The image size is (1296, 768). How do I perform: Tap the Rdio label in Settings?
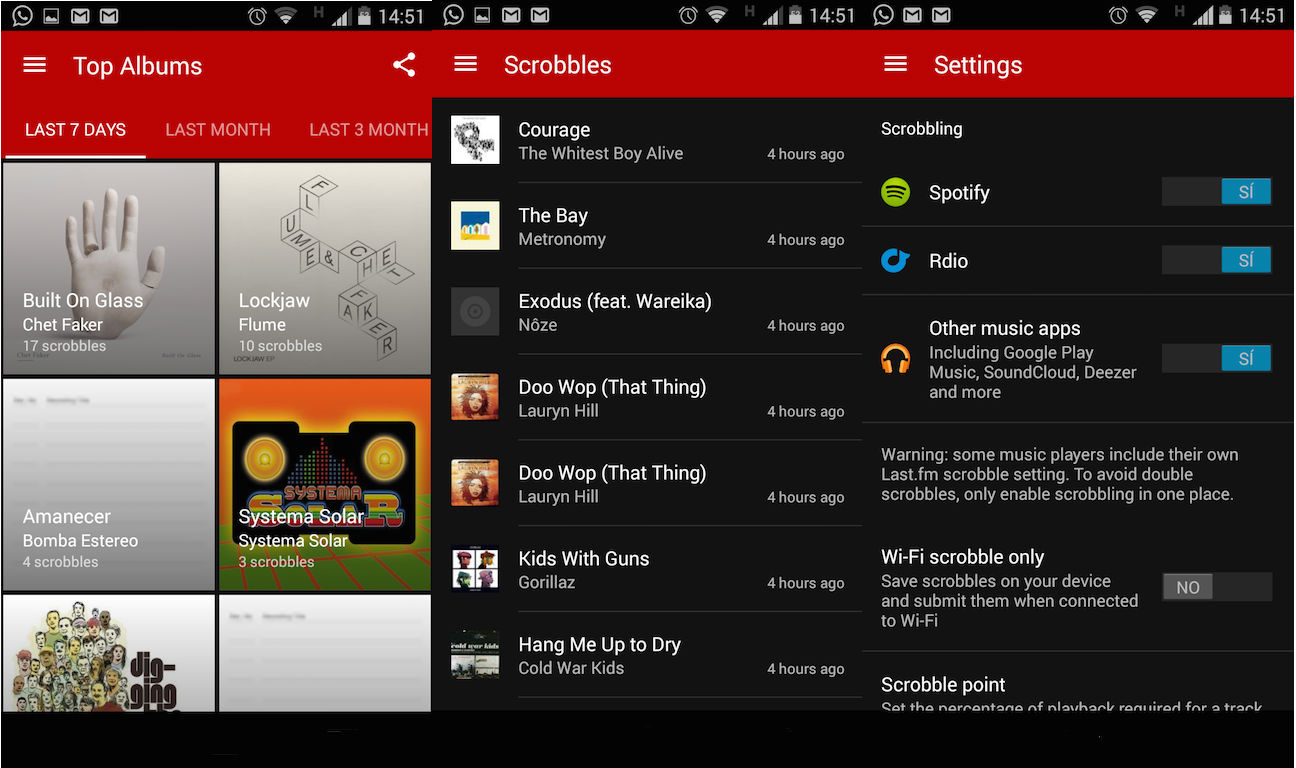948,261
